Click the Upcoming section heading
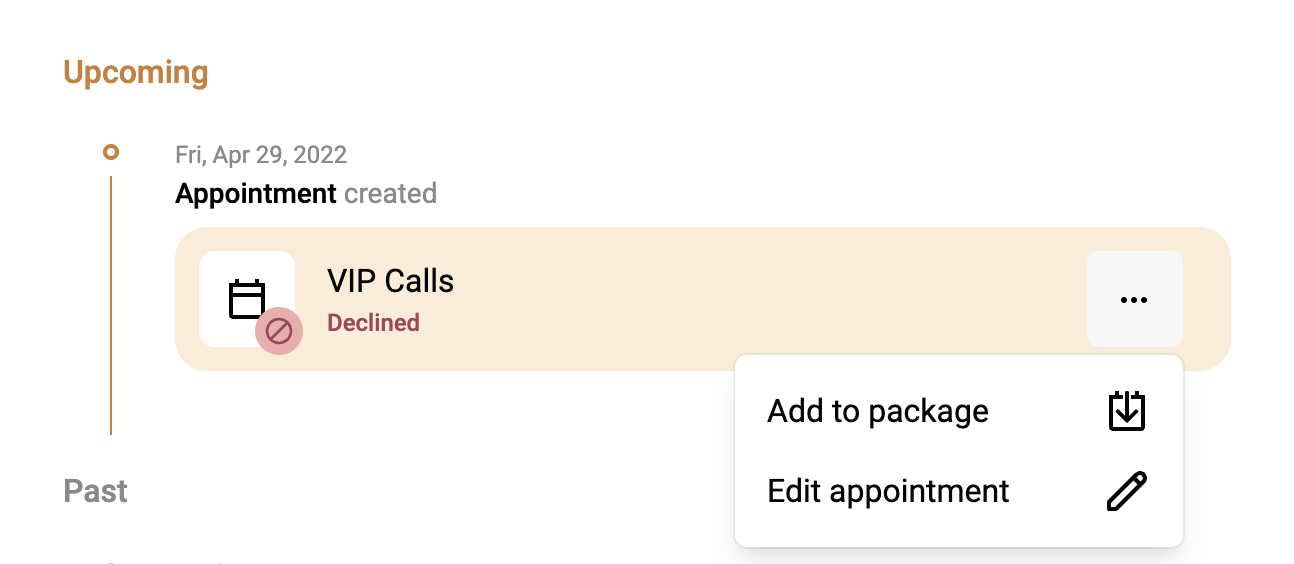The image size is (1294, 564). point(136,73)
